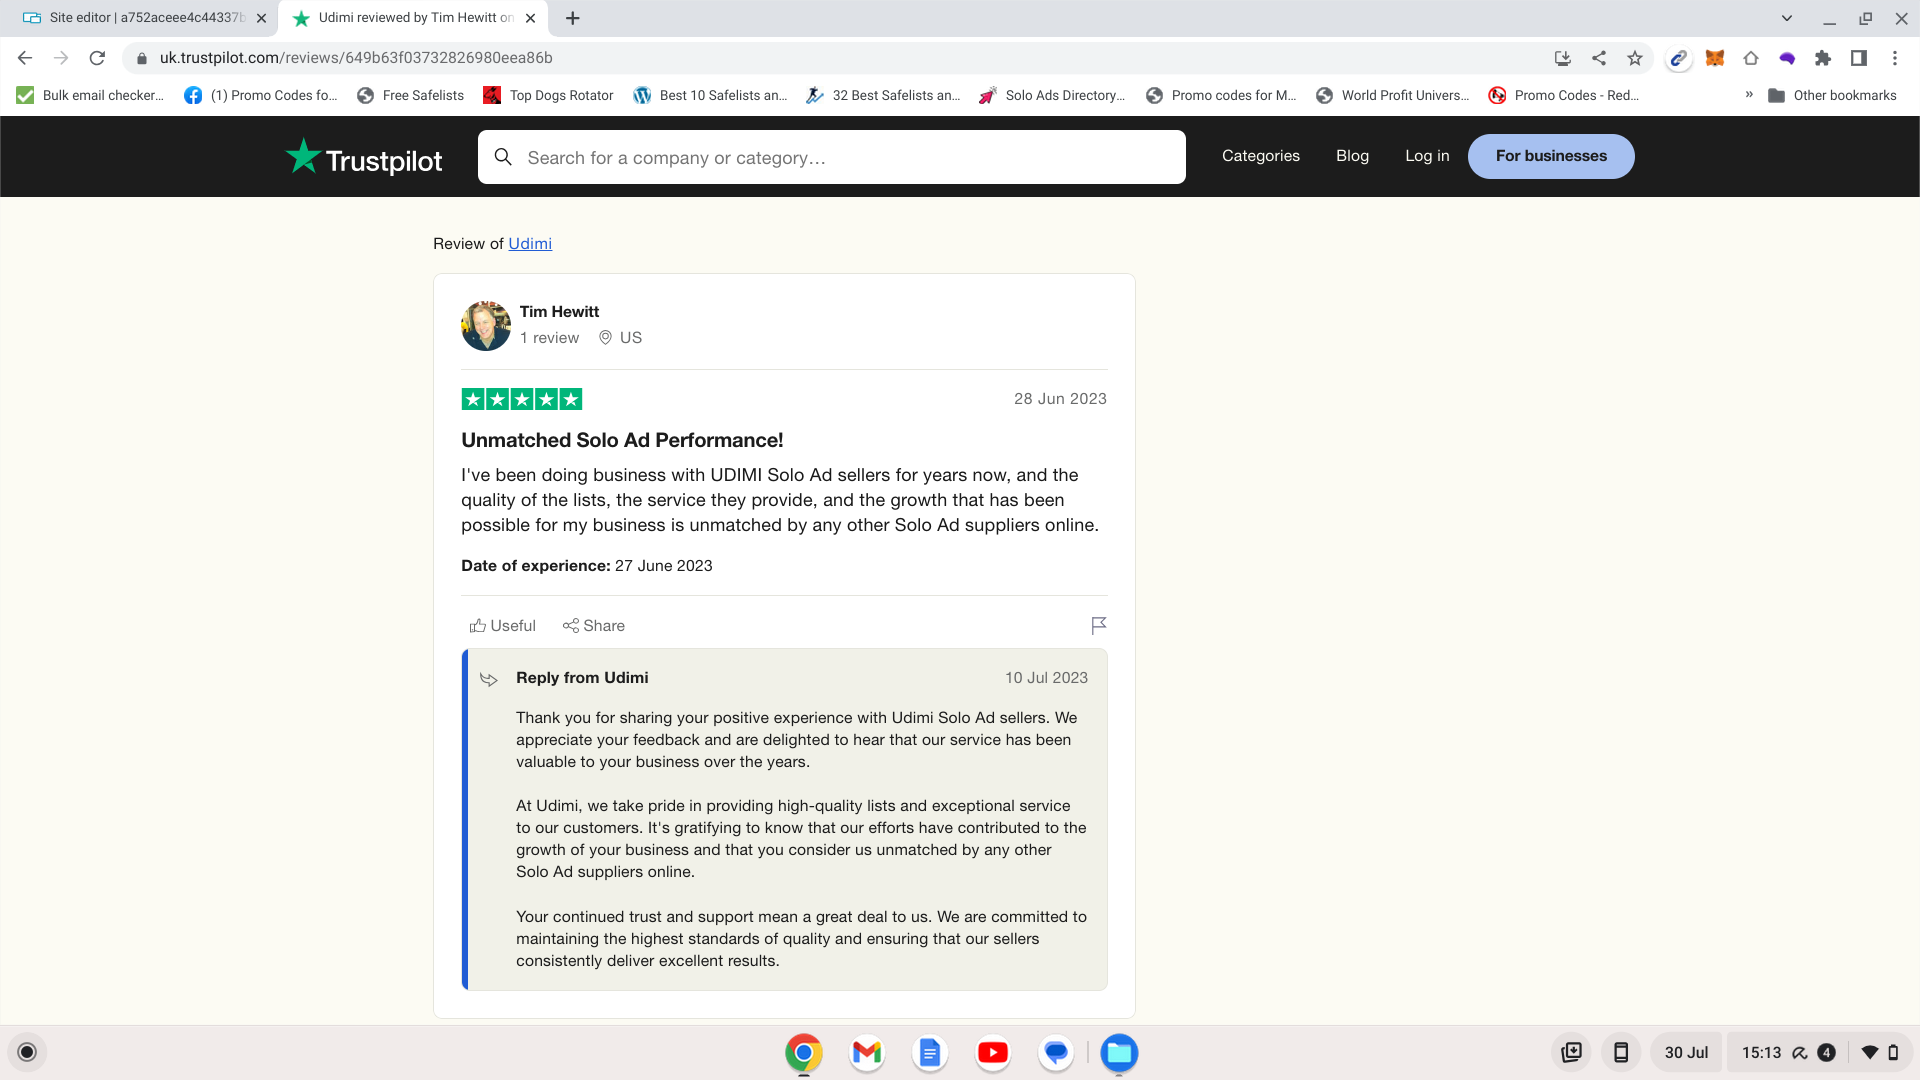The image size is (1920, 1080).
Task: Expand the tab search dropdown arrow
Action: point(1787,18)
